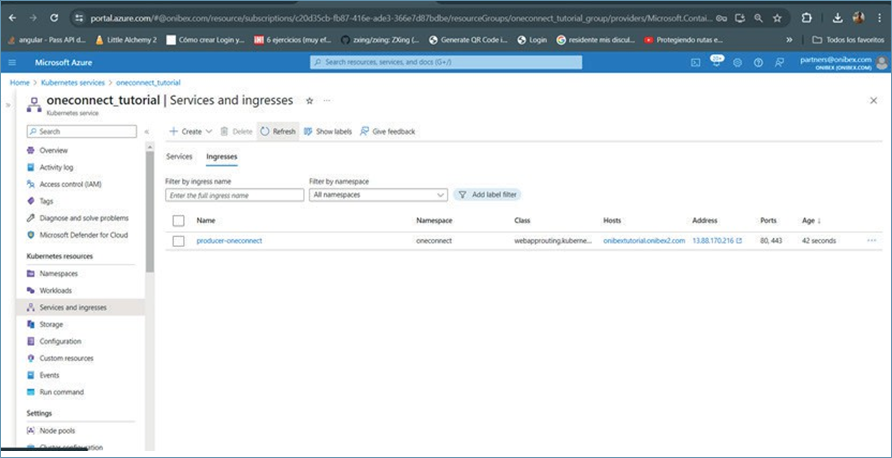Open the browser three-dot menu
This screenshot has width=892, height=458.
click(879, 18)
